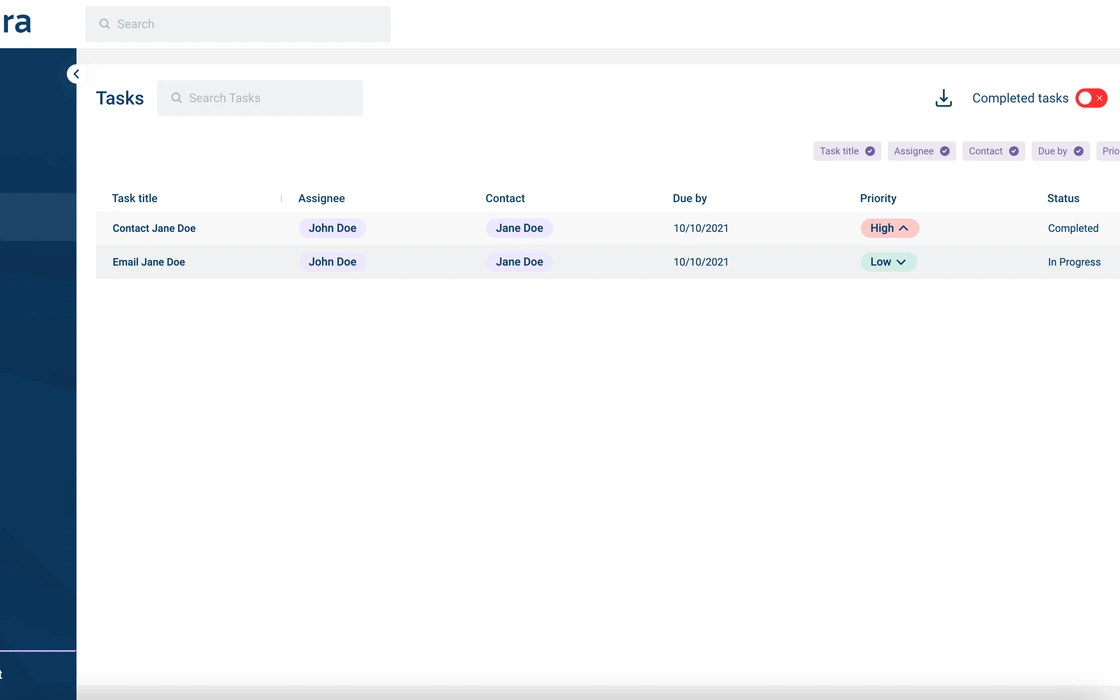Toggle the Assignee column chip
This screenshot has width=1120, height=700.
coord(921,151)
